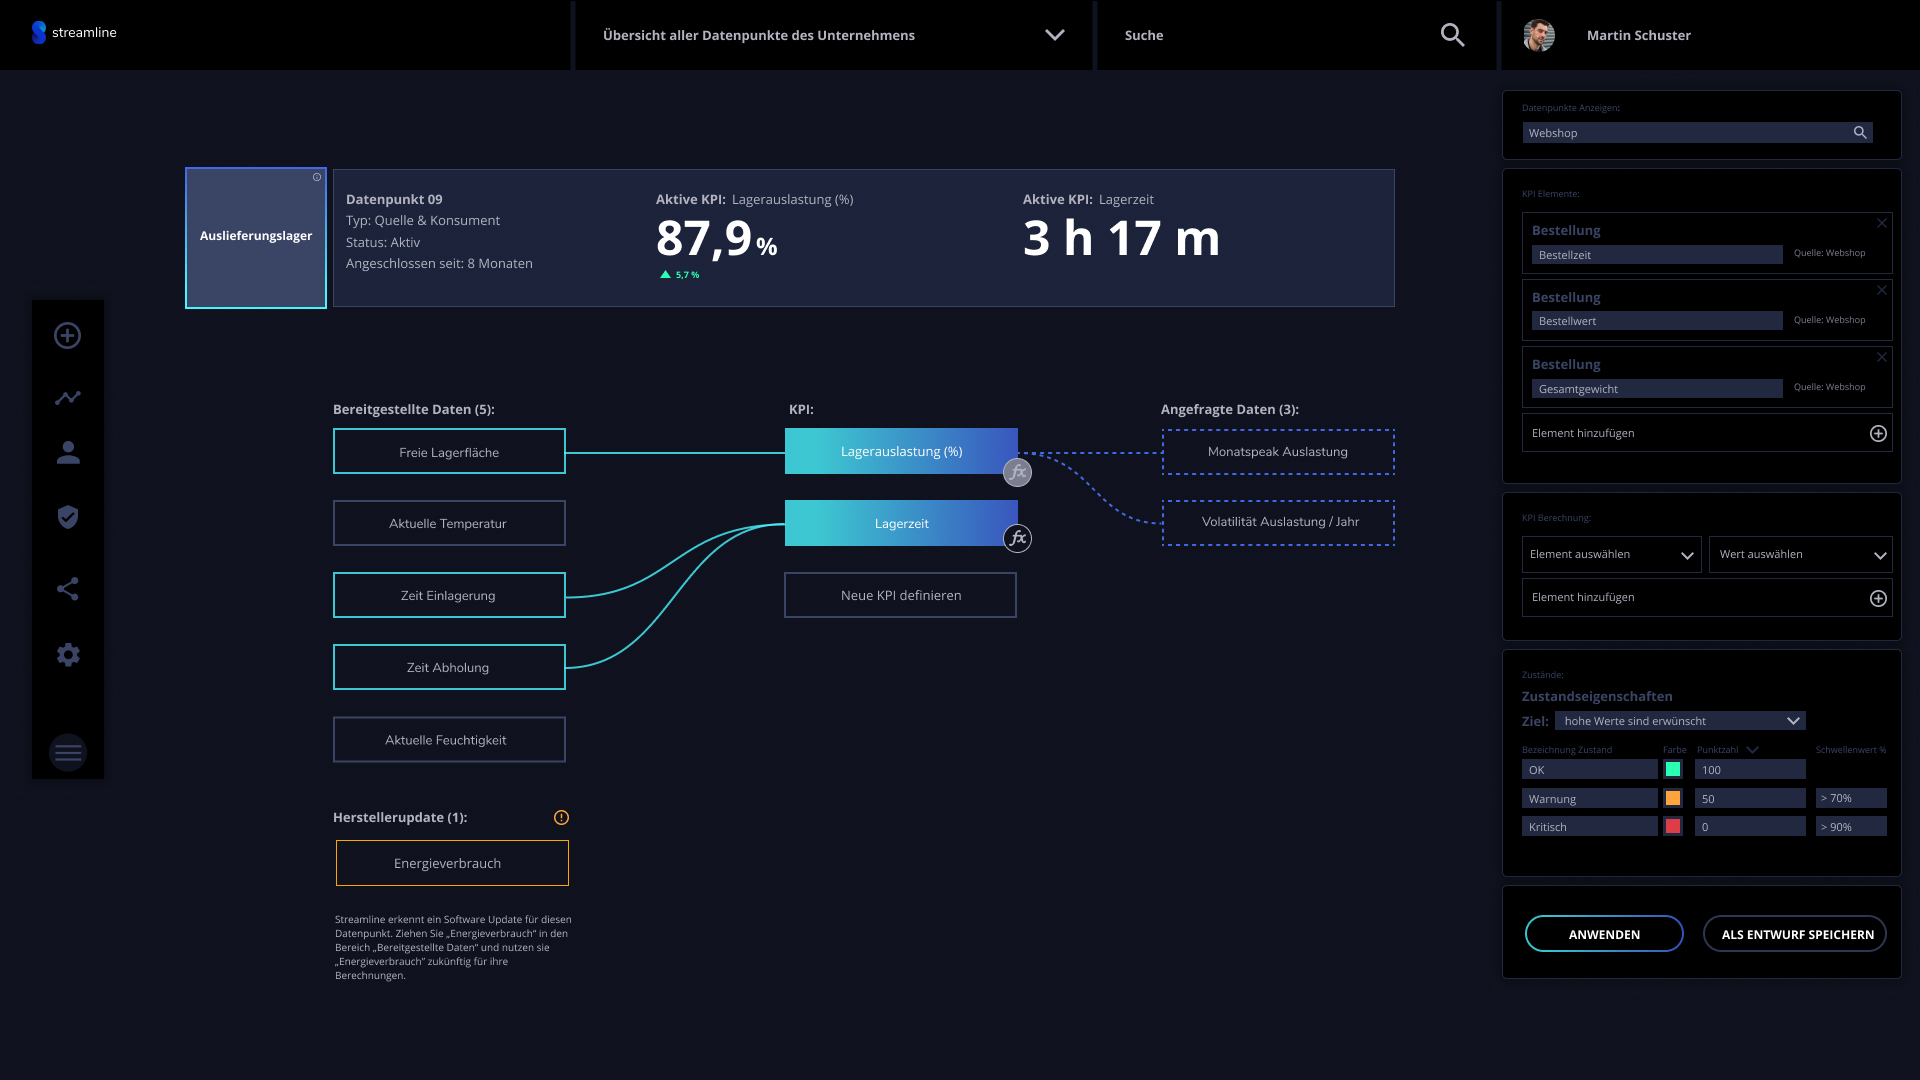Click the share icon in sidebar

tap(68, 589)
